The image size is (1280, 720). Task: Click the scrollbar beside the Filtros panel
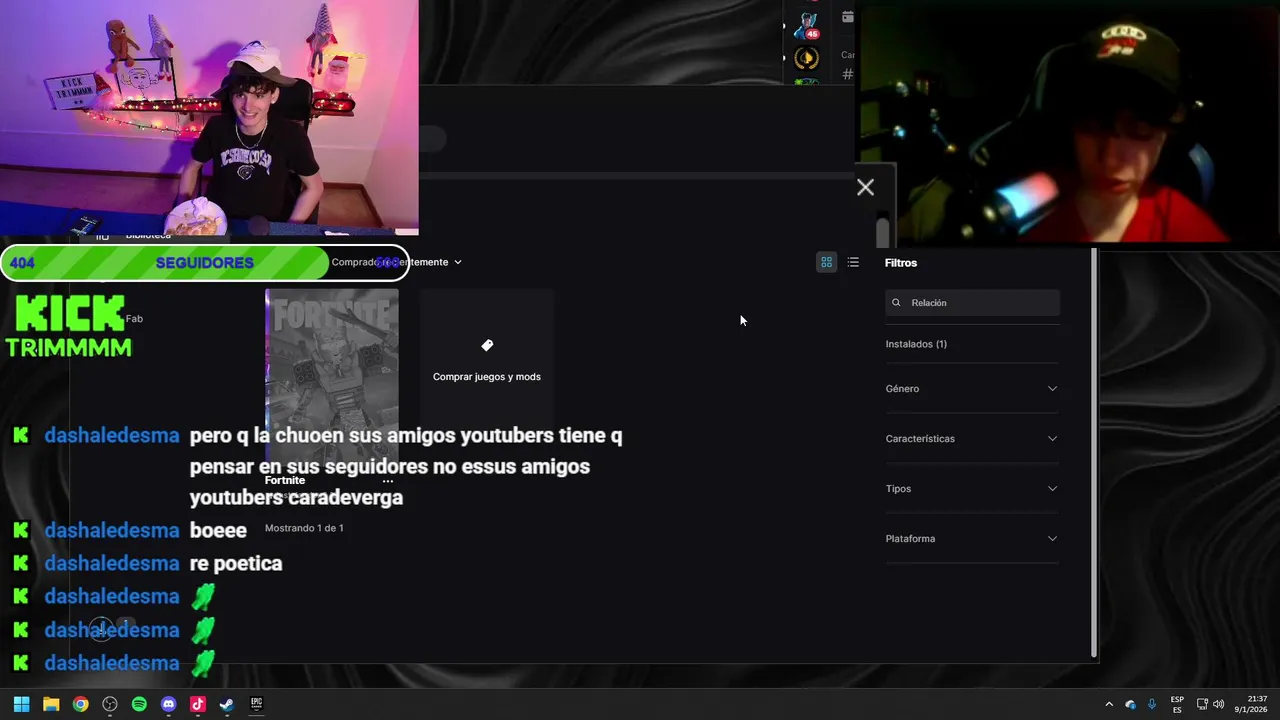(x=1094, y=452)
